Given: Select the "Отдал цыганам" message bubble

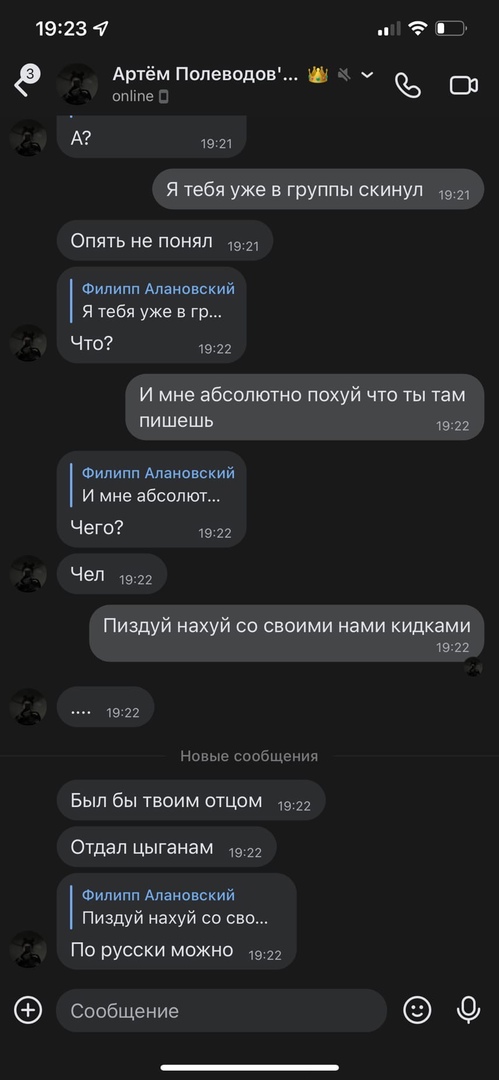Looking at the screenshot, I should pos(166,847).
